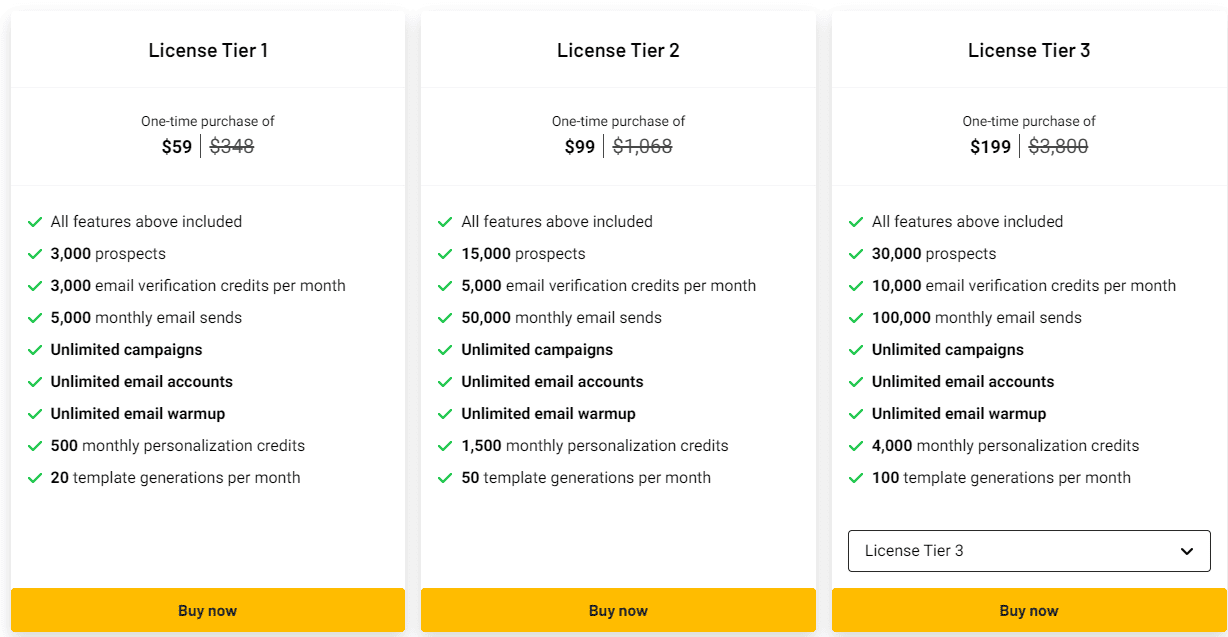Click 100,000 monthly email sends text
This screenshot has height=637, width=1228.
pos(977,318)
